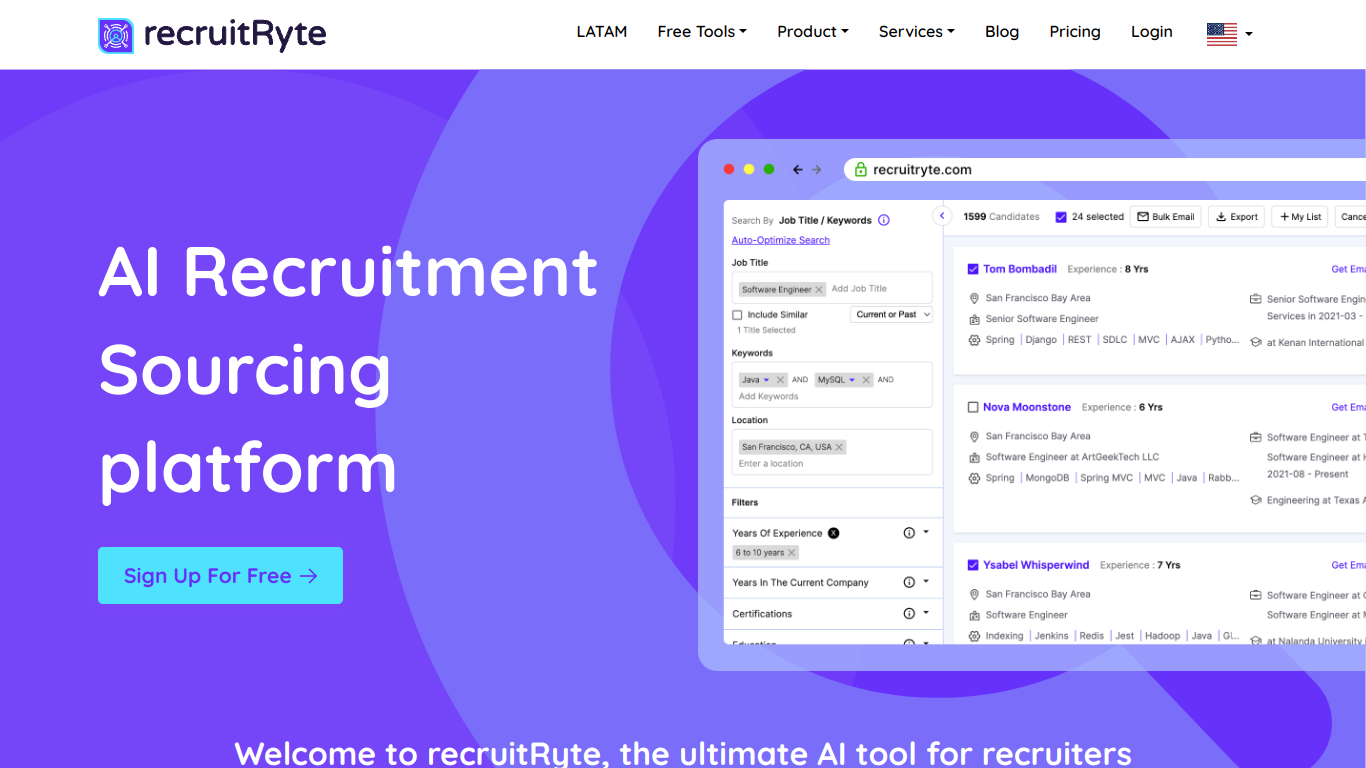This screenshot has width=1366, height=768.
Task: Click the info icon beside Job Title / Keywords
Action: (884, 220)
